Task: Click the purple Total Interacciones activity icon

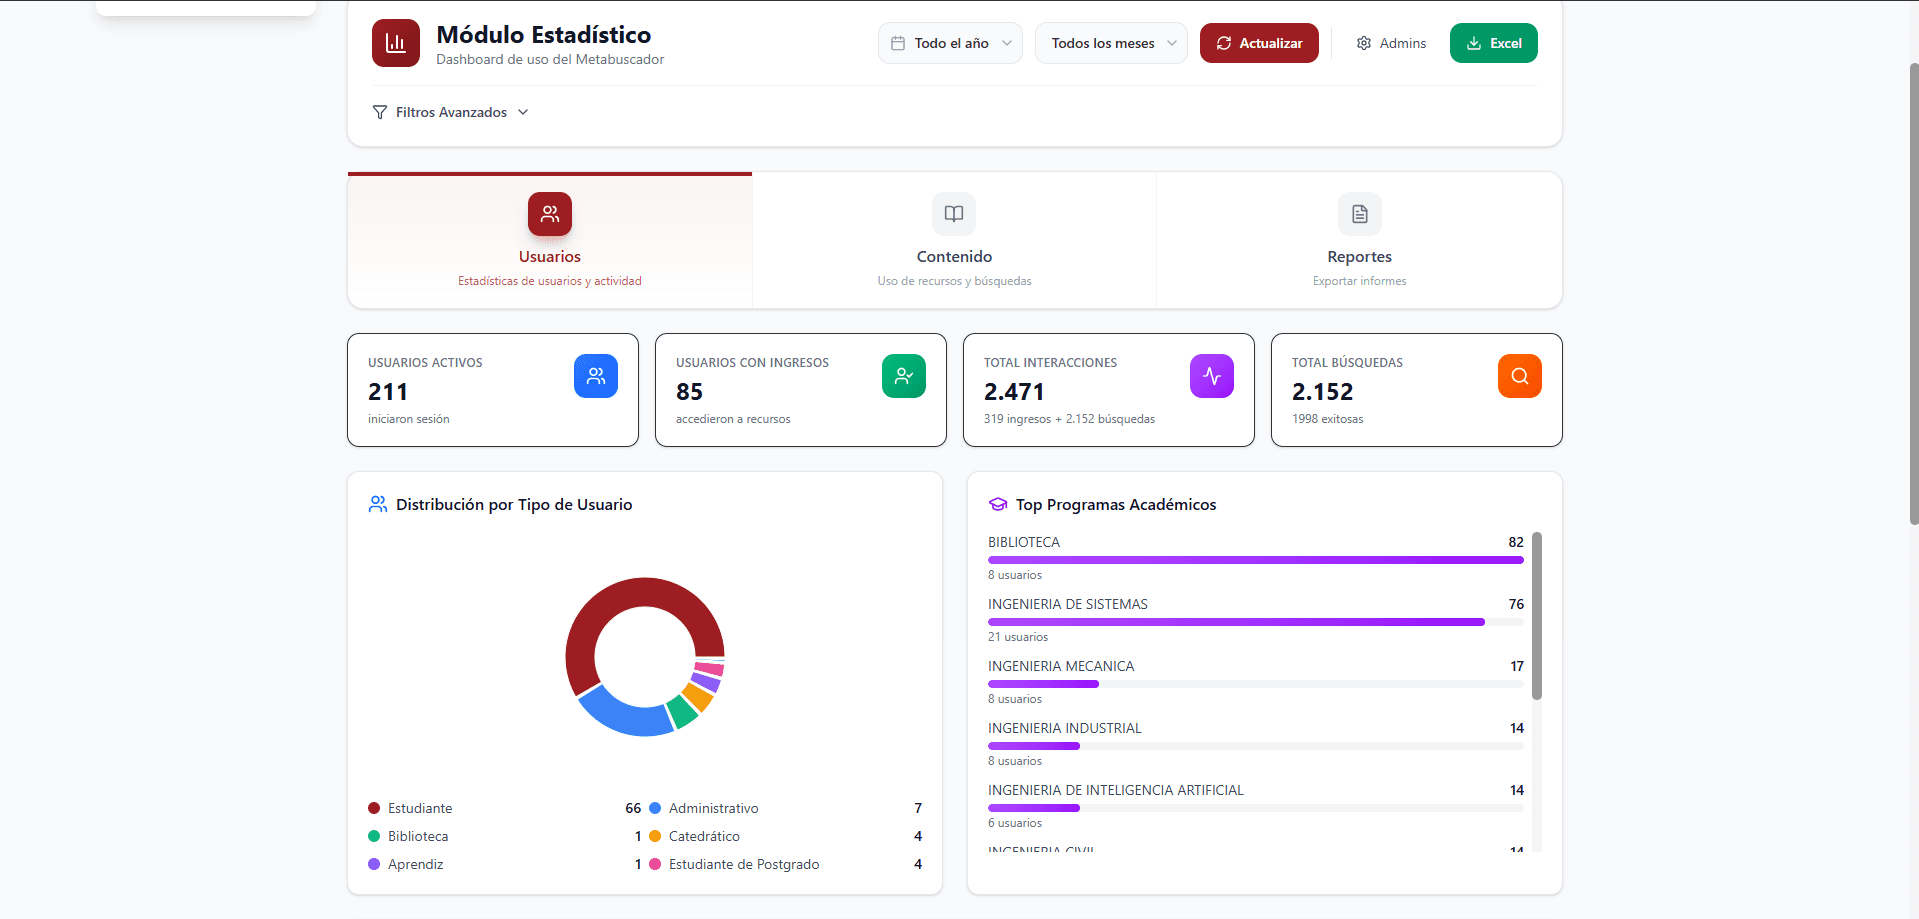Action: click(x=1211, y=376)
